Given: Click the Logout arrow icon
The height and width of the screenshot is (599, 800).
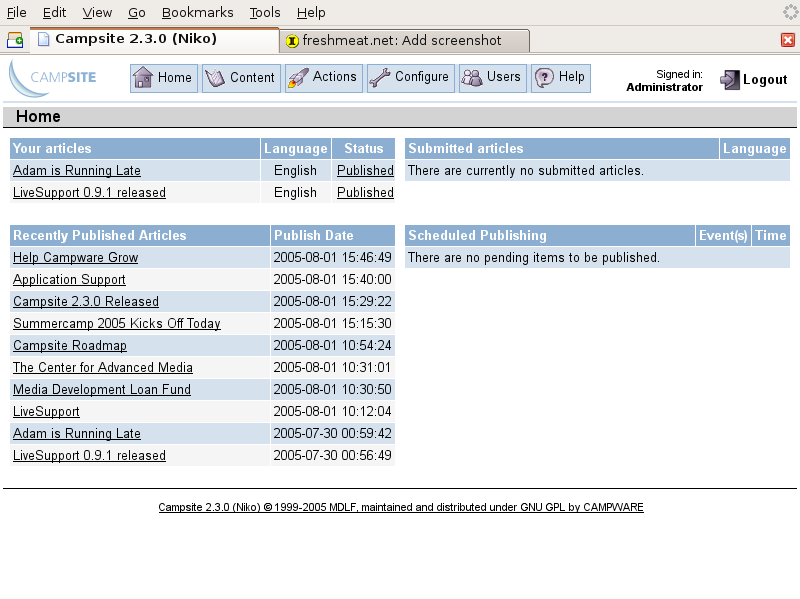Looking at the screenshot, I should pyautogui.click(x=730, y=79).
